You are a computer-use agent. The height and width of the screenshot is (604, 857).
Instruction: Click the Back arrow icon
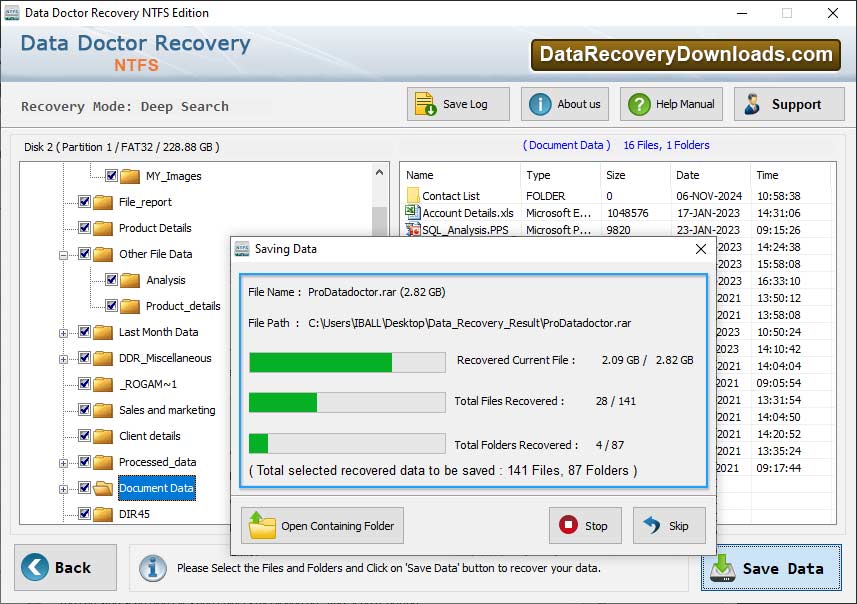tap(35, 567)
